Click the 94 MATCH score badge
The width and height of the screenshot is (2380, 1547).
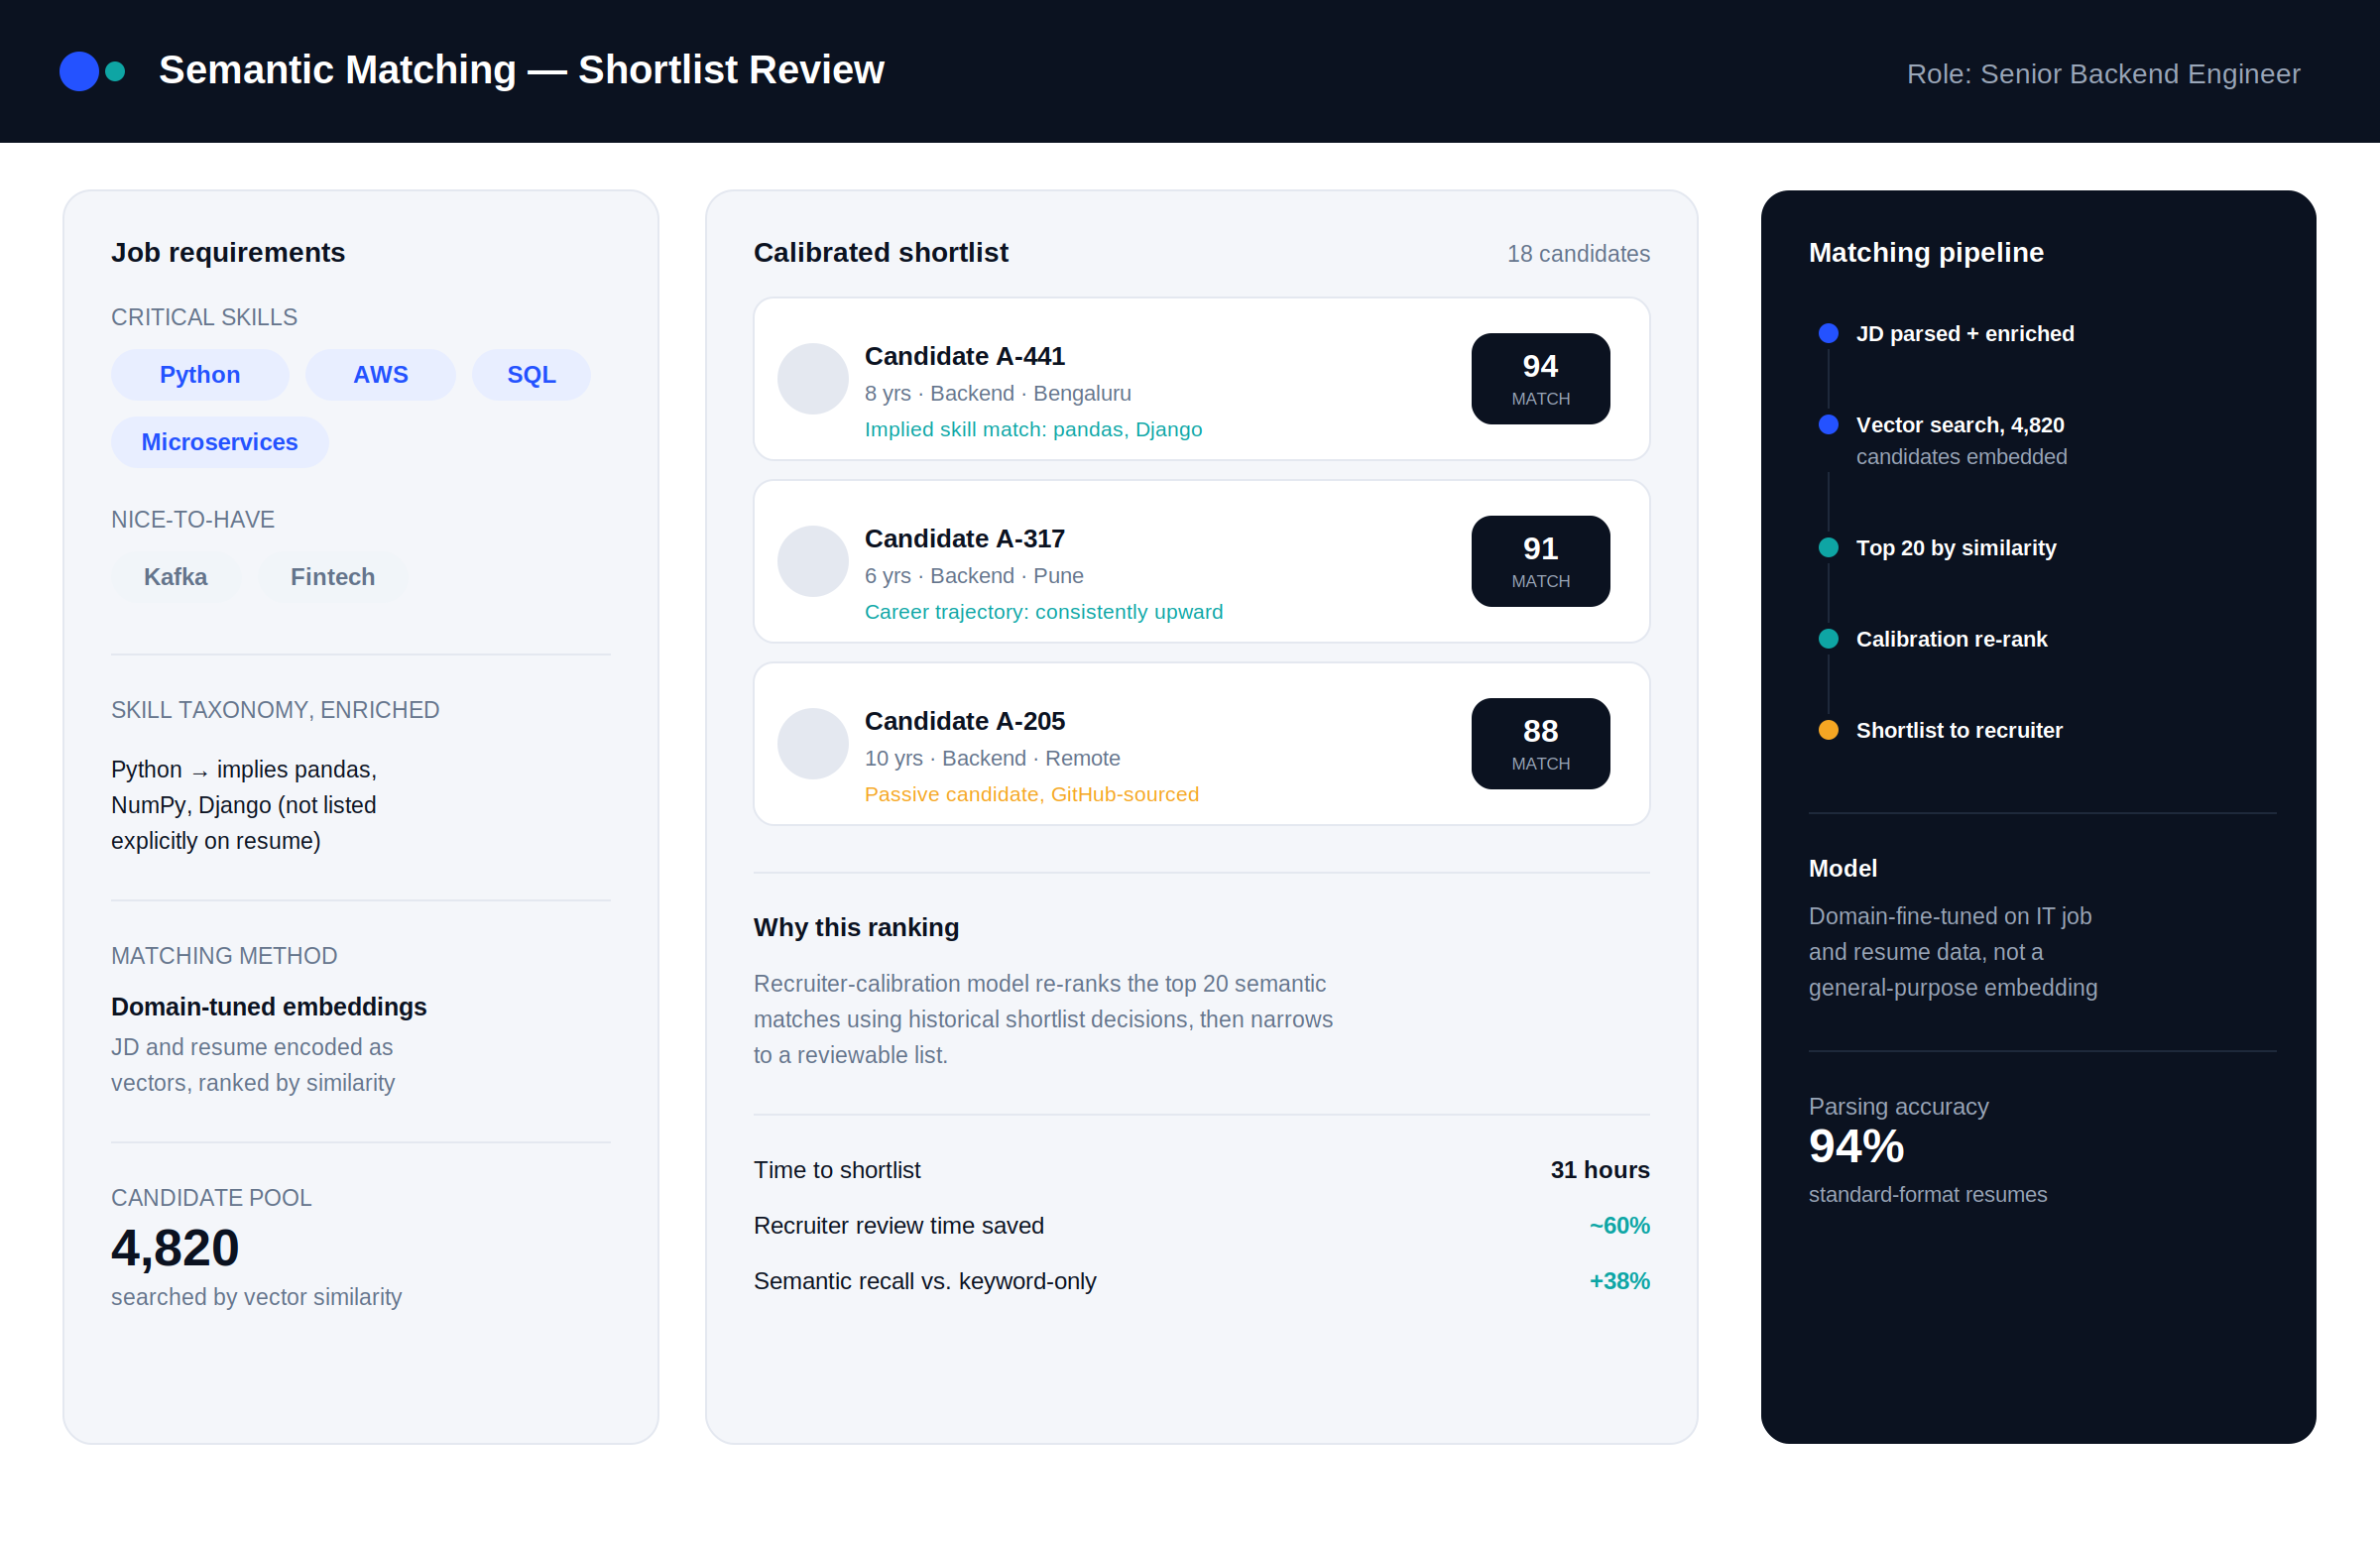1540,379
